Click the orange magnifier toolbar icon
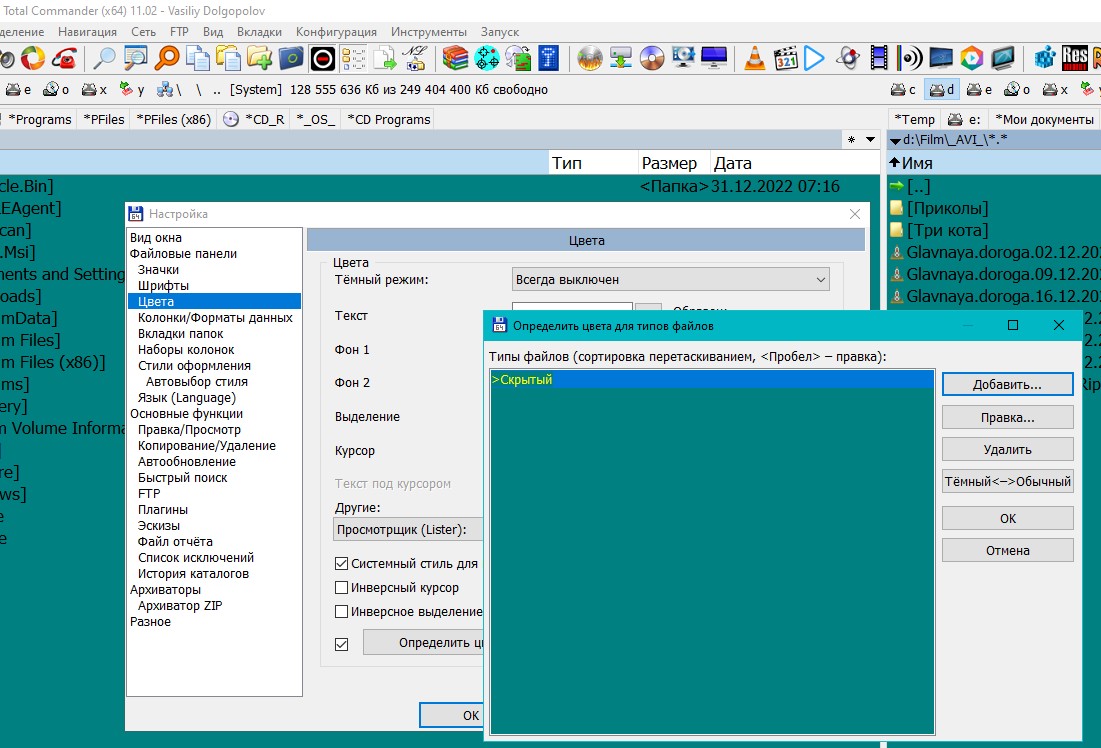This screenshot has height=748, width=1101. [166, 58]
